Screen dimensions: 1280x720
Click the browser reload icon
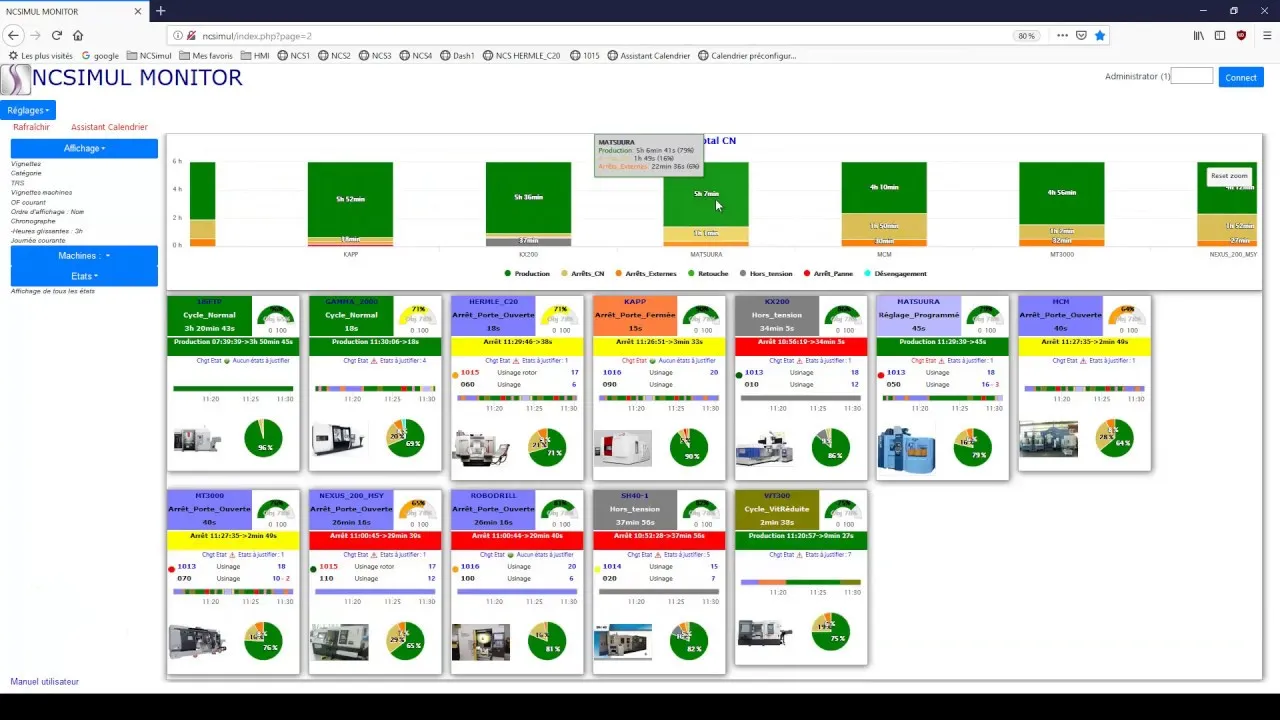click(x=57, y=36)
